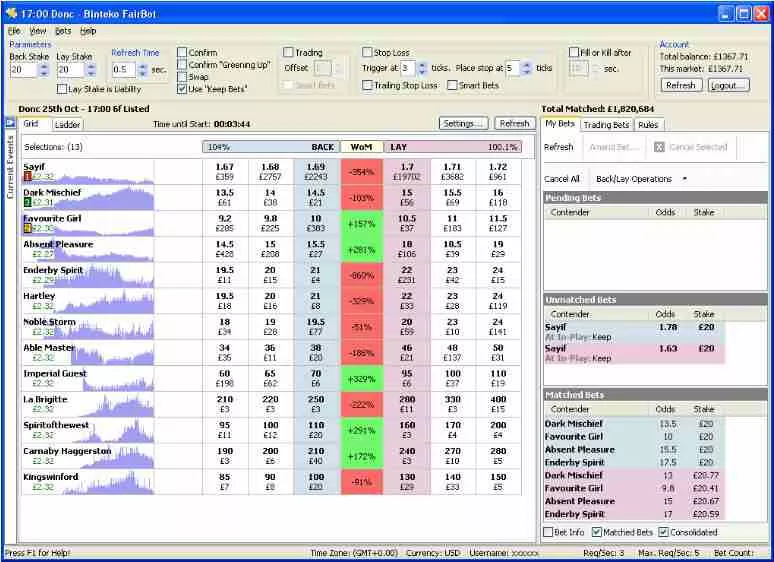Select unmatched Sayif bet at 1.63
Image resolution: width=774 pixels, height=562 pixels.
coord(634,353)
